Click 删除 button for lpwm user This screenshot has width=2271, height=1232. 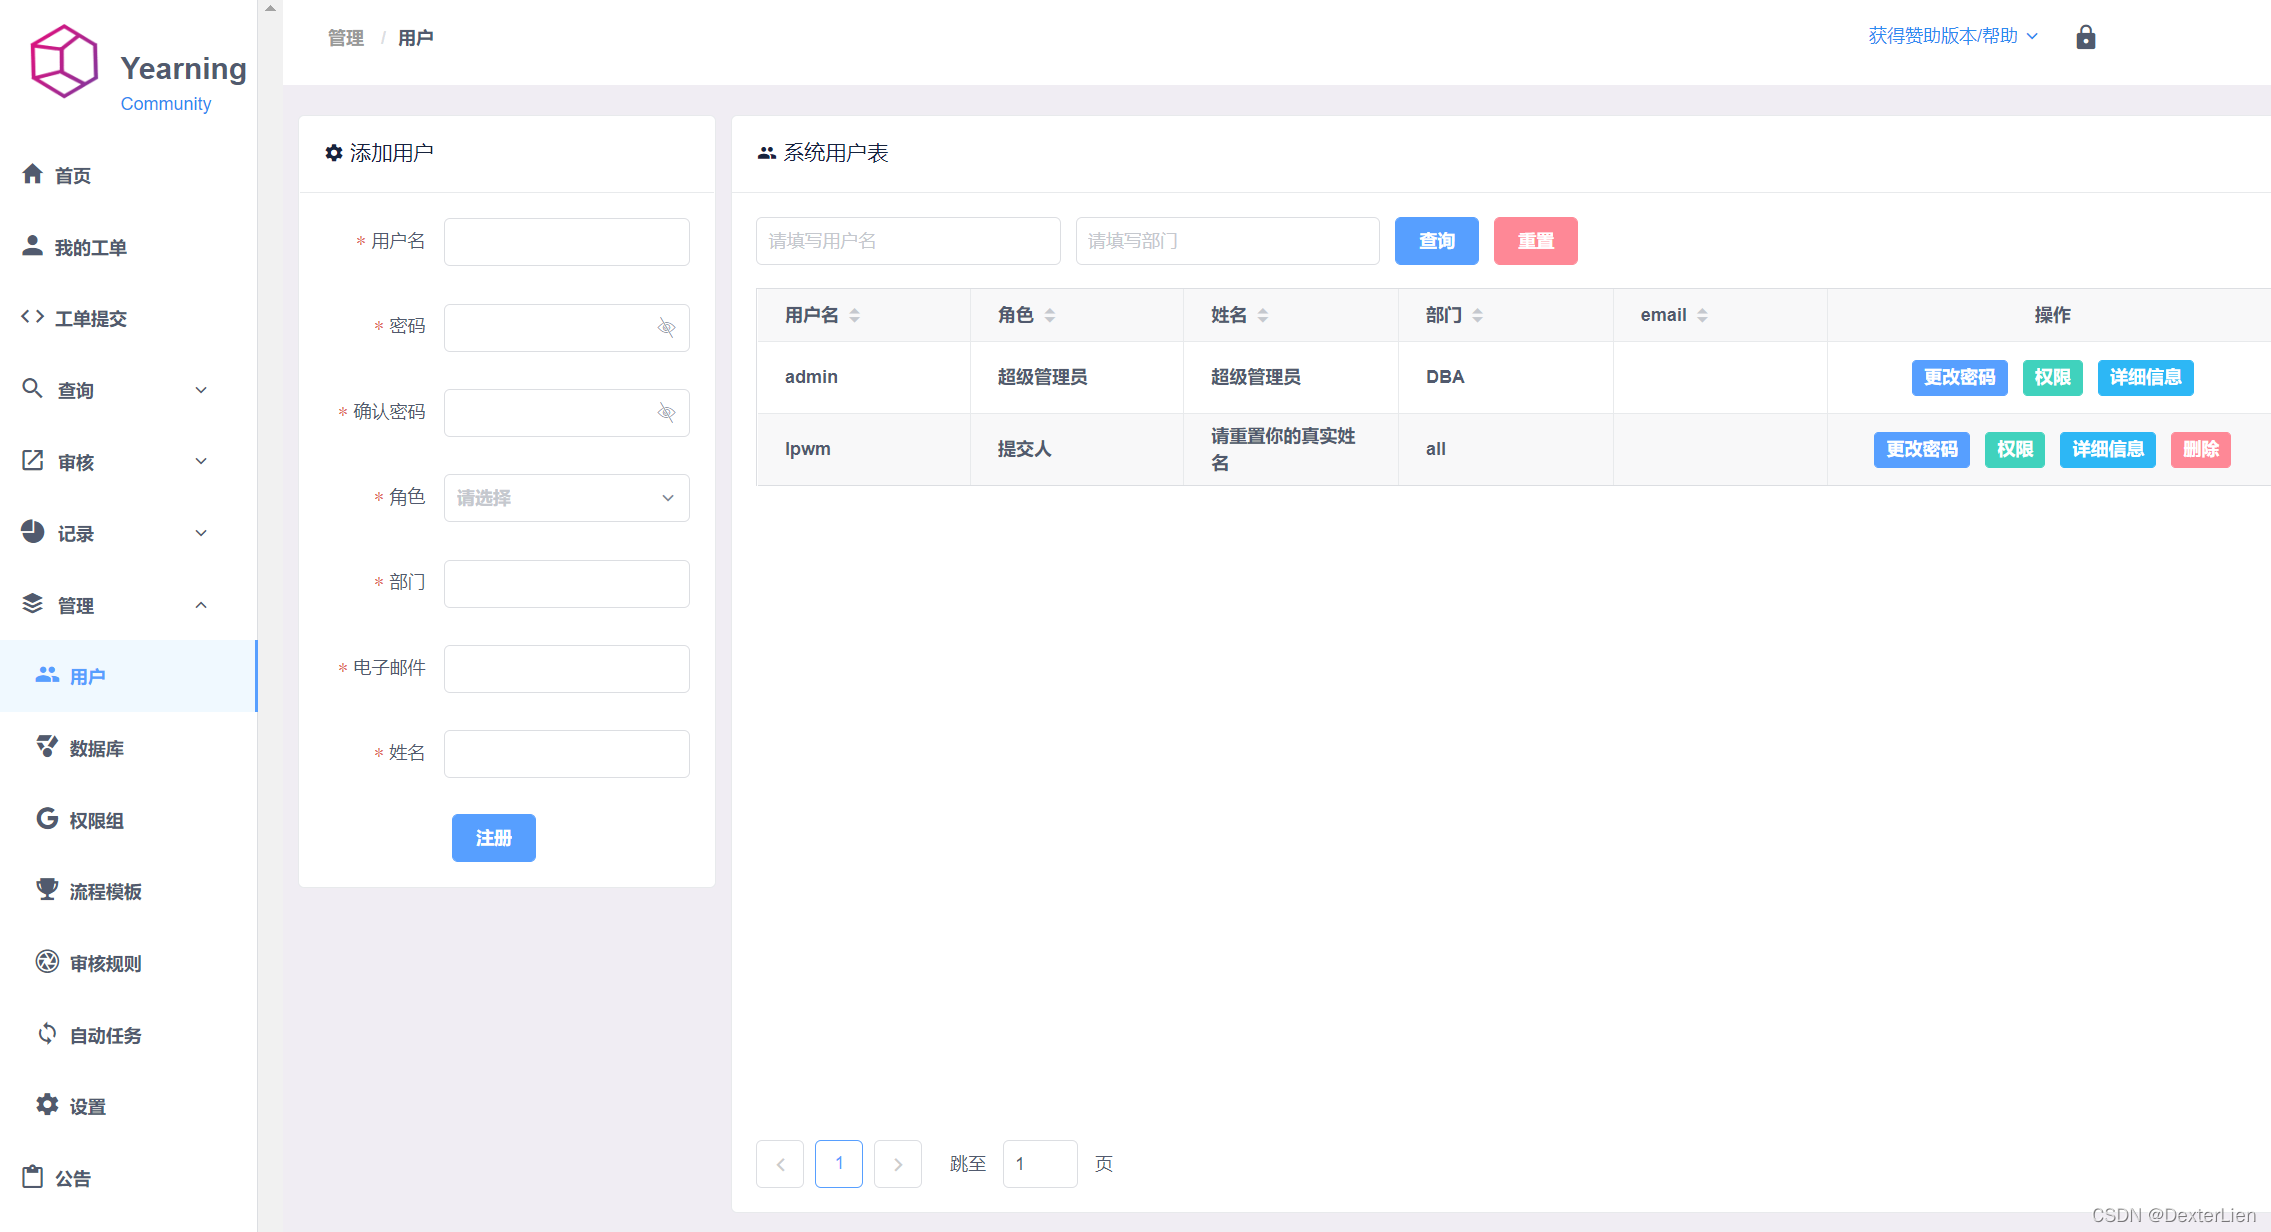pyautogui.click(x=2200, y=449)
